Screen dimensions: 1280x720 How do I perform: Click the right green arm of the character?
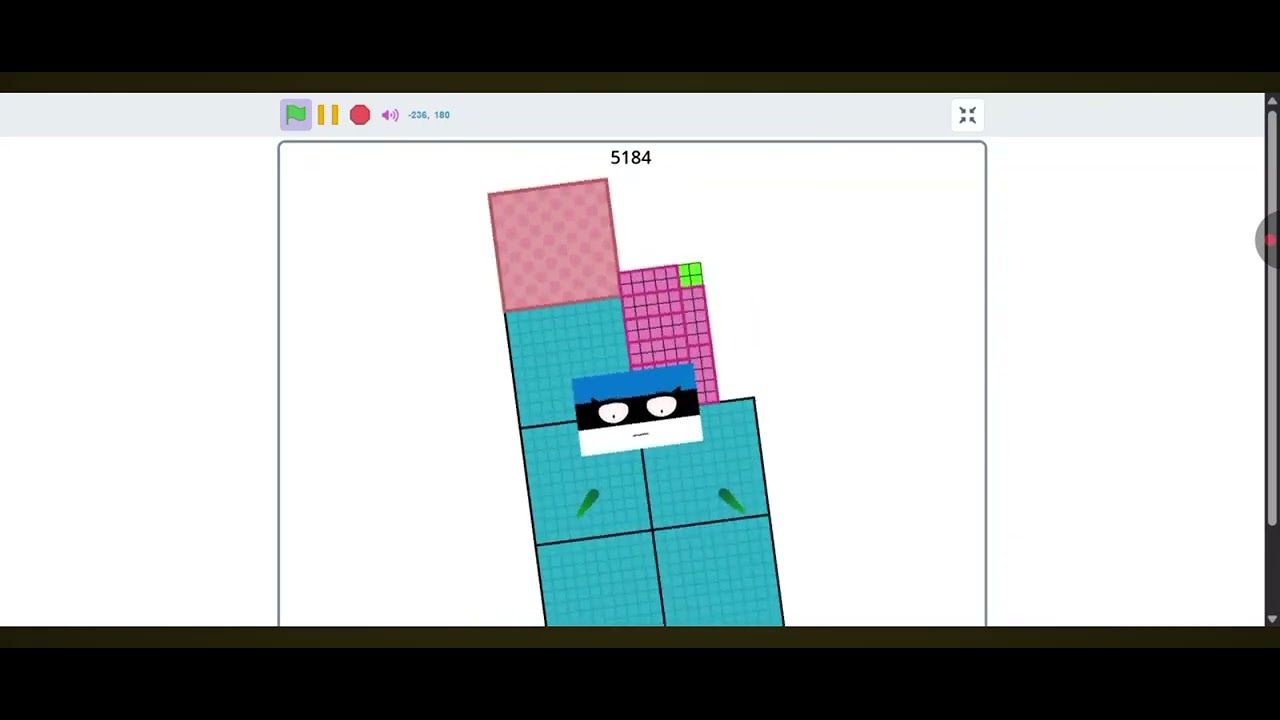click(x=731, y=501)
